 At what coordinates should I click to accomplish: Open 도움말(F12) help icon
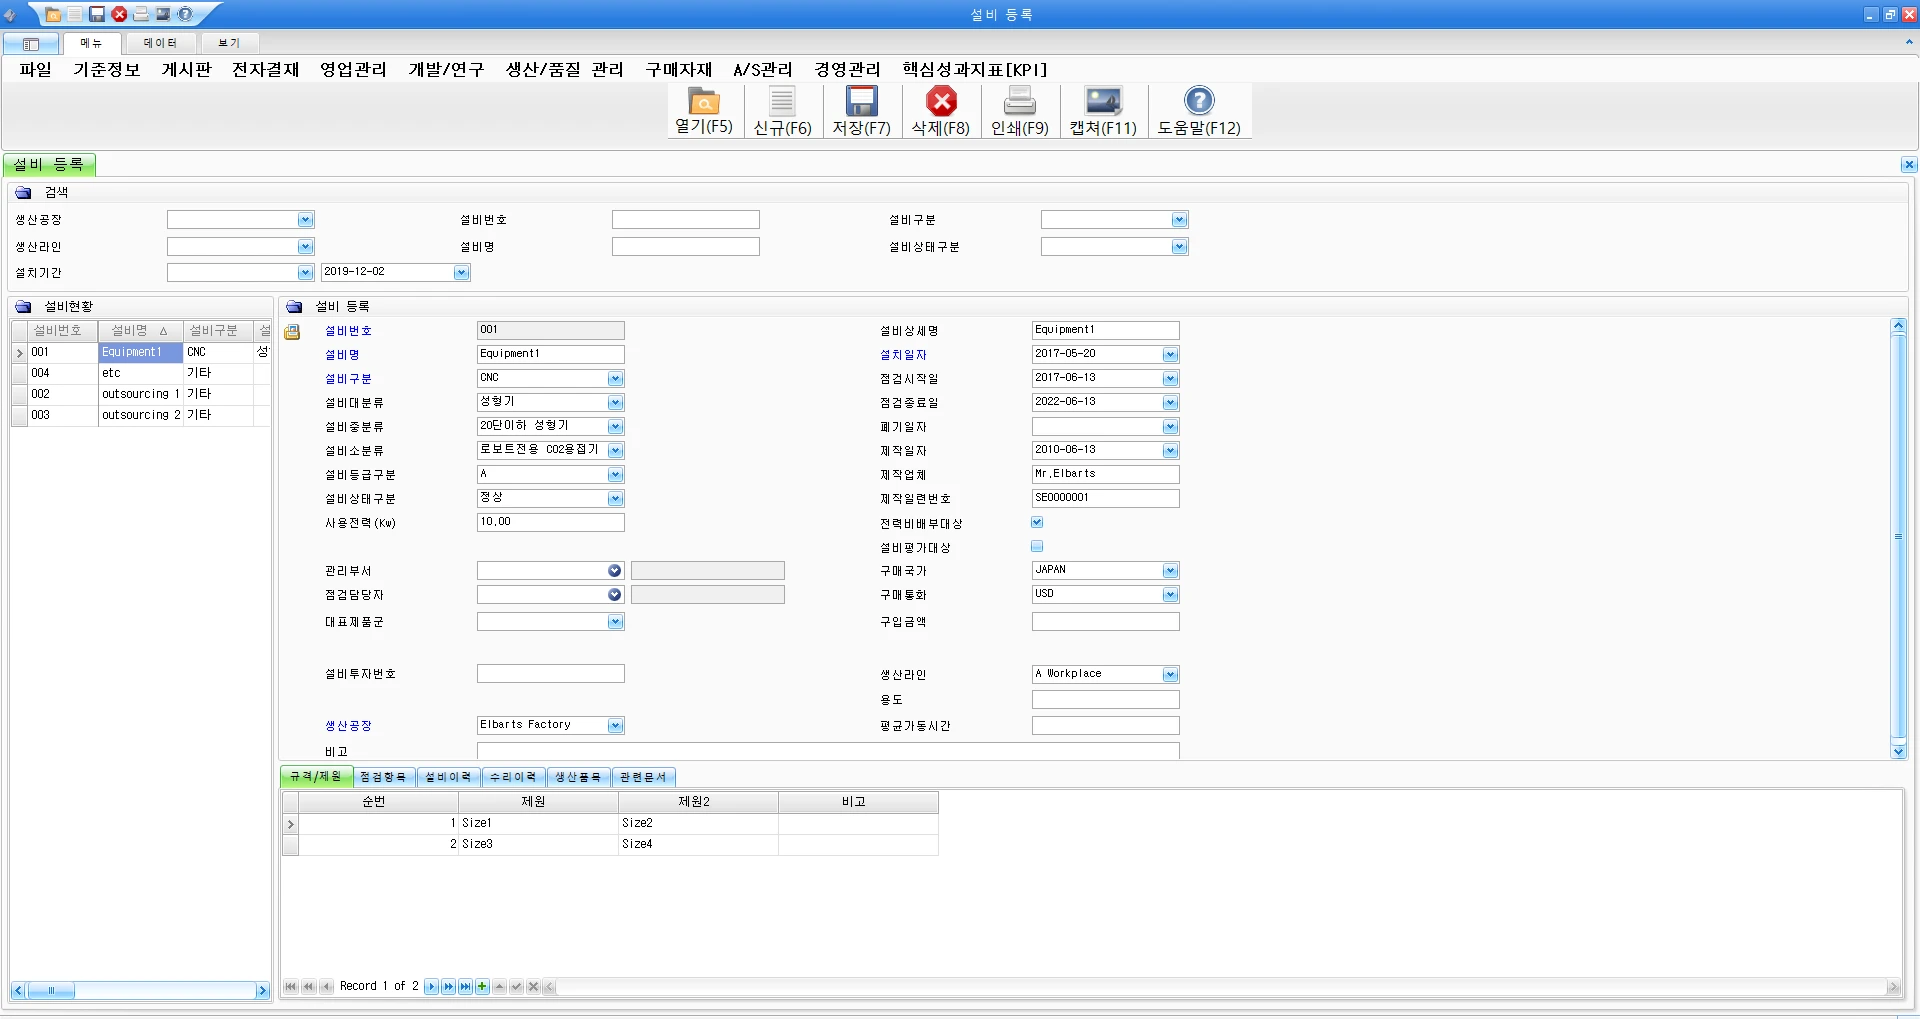pos(1198,102)
